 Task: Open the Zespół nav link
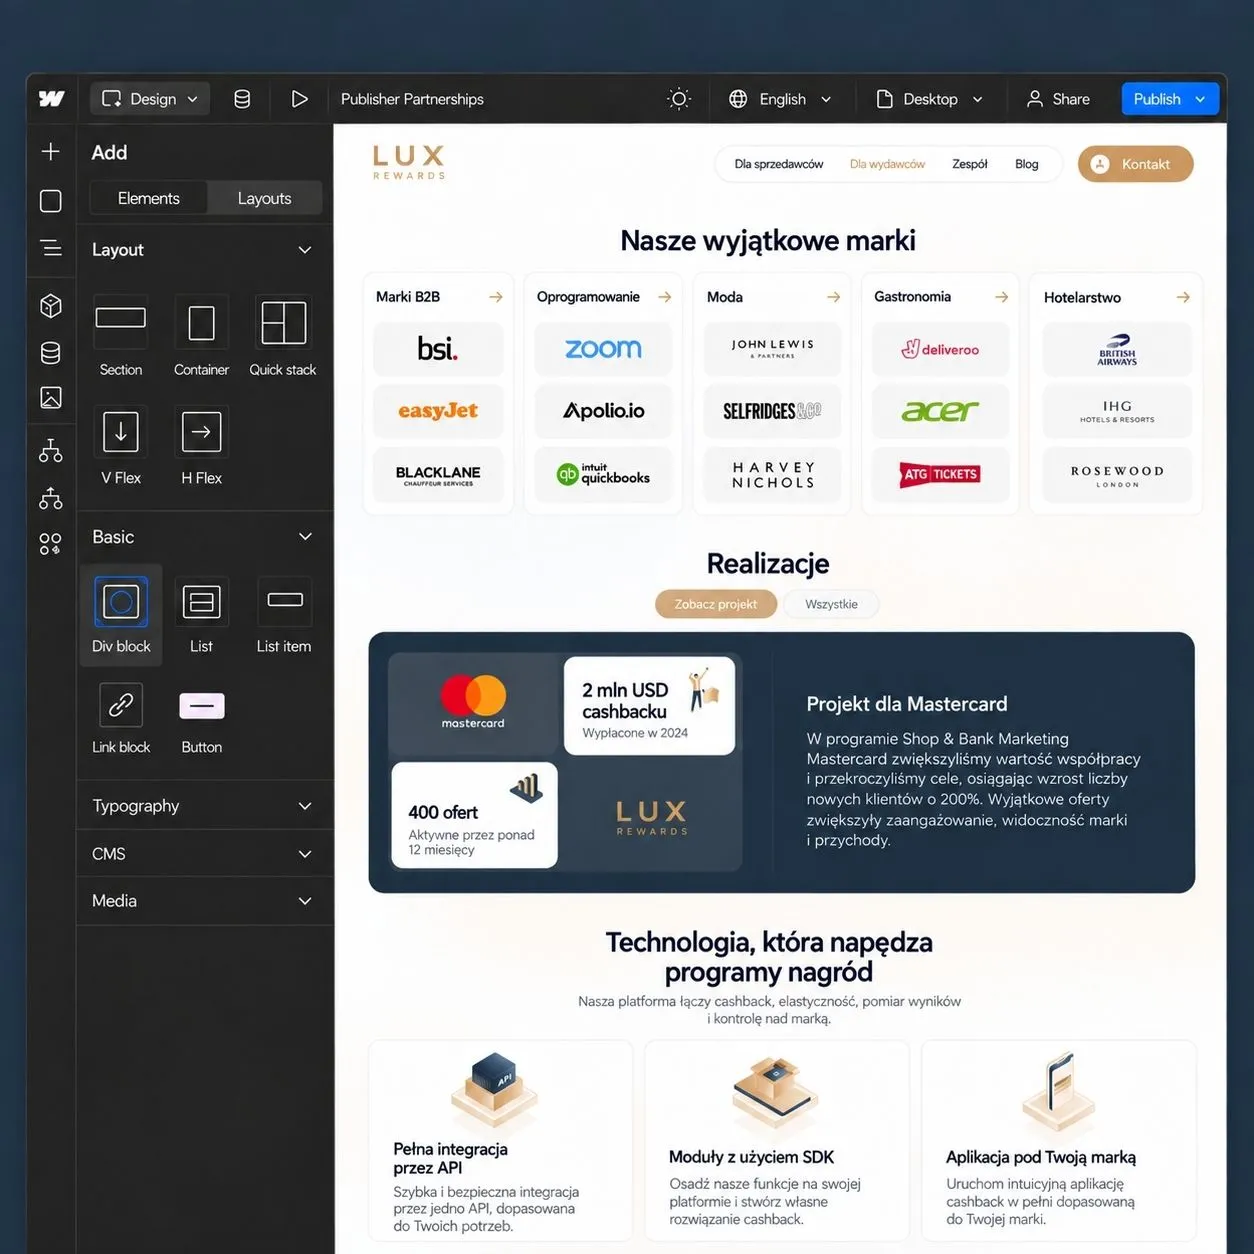coord(969,164)
